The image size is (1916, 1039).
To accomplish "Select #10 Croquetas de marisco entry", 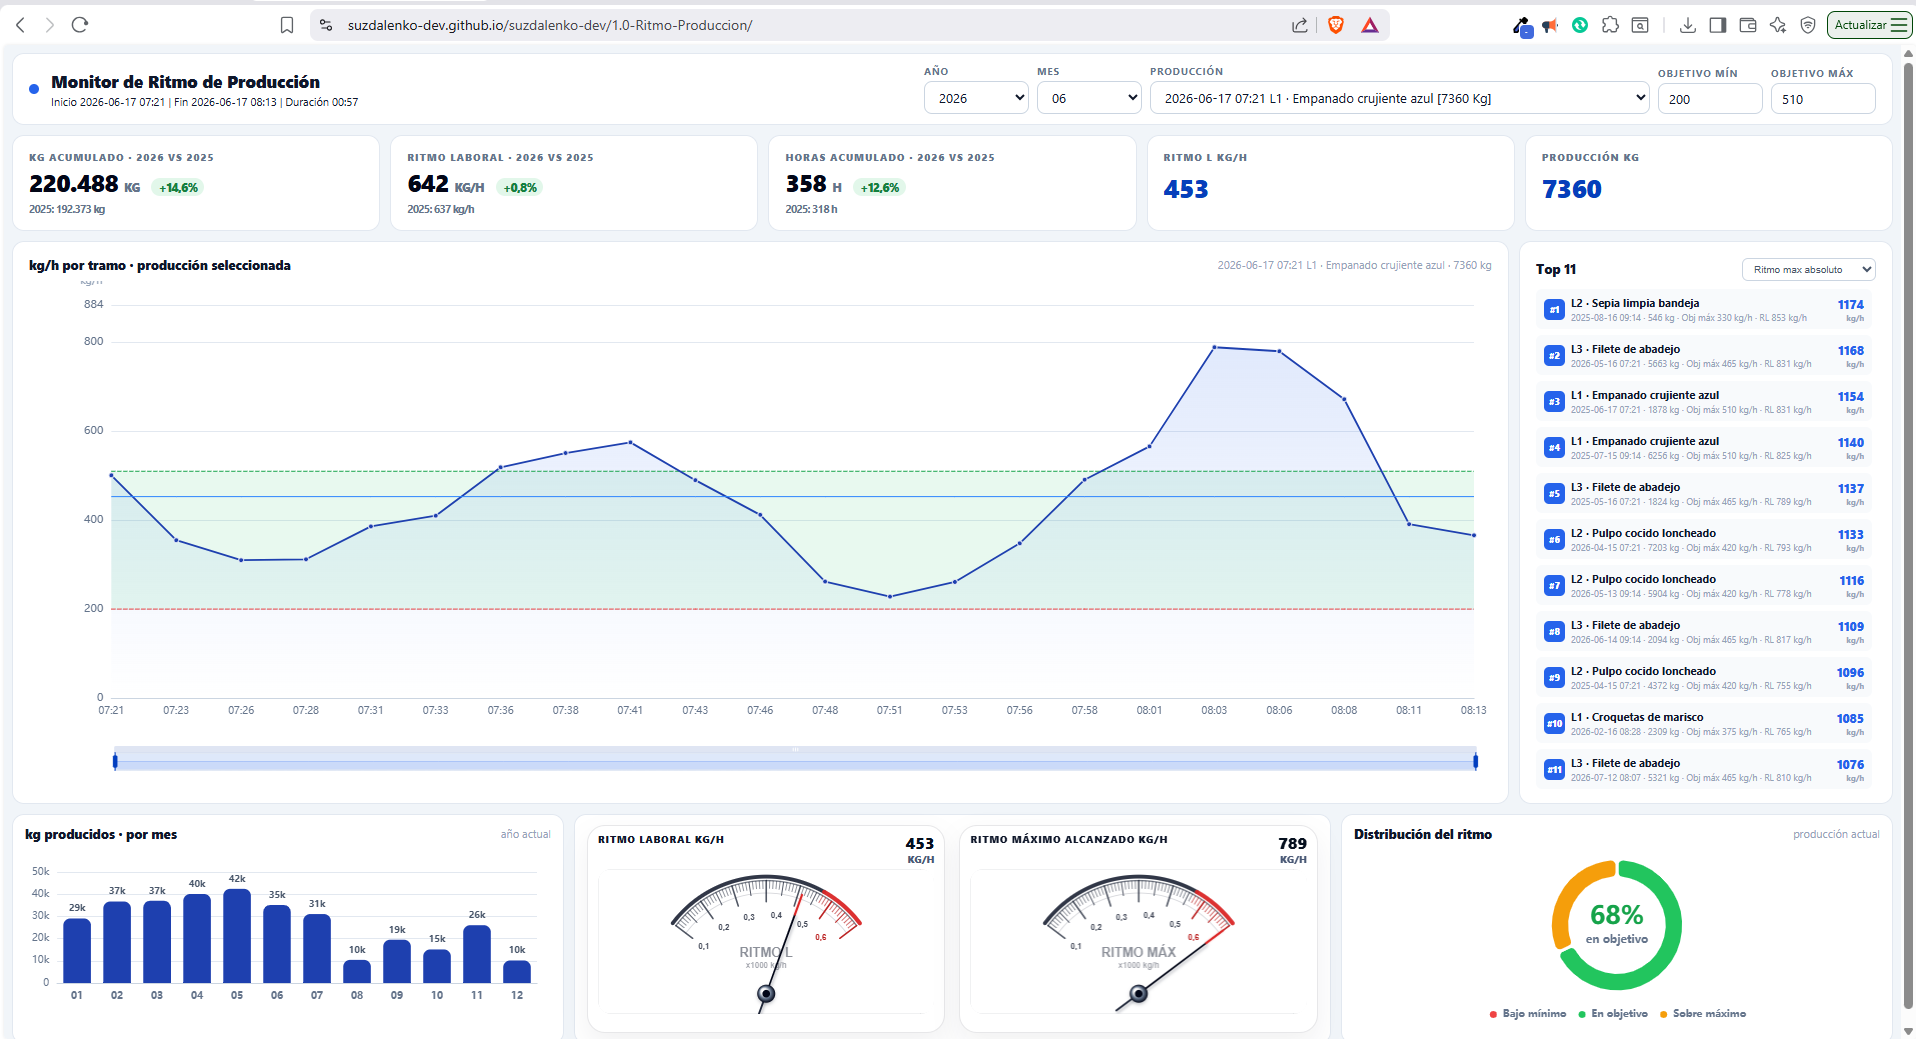I will coord(1704,724).
